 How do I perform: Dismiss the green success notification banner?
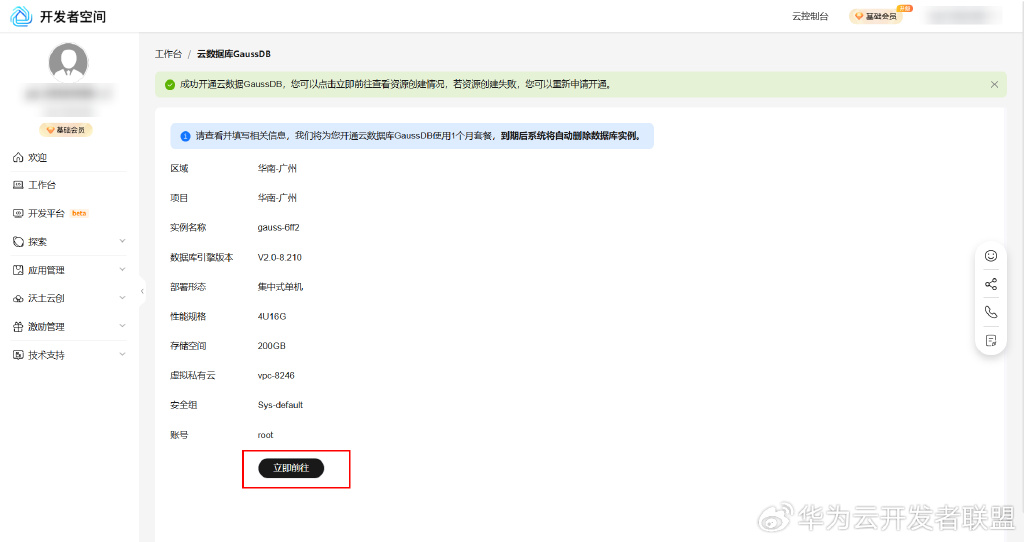[994, 84]
